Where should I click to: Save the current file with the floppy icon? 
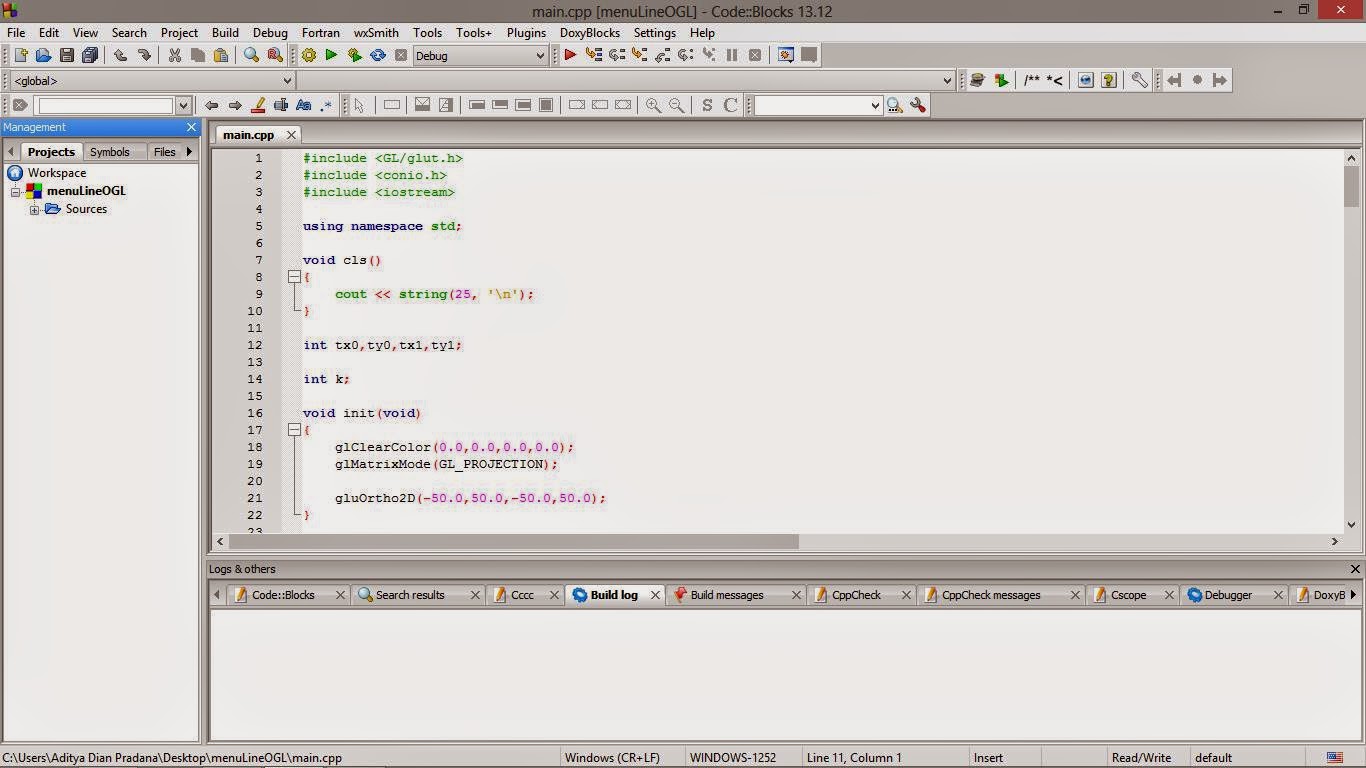(67, 56)
